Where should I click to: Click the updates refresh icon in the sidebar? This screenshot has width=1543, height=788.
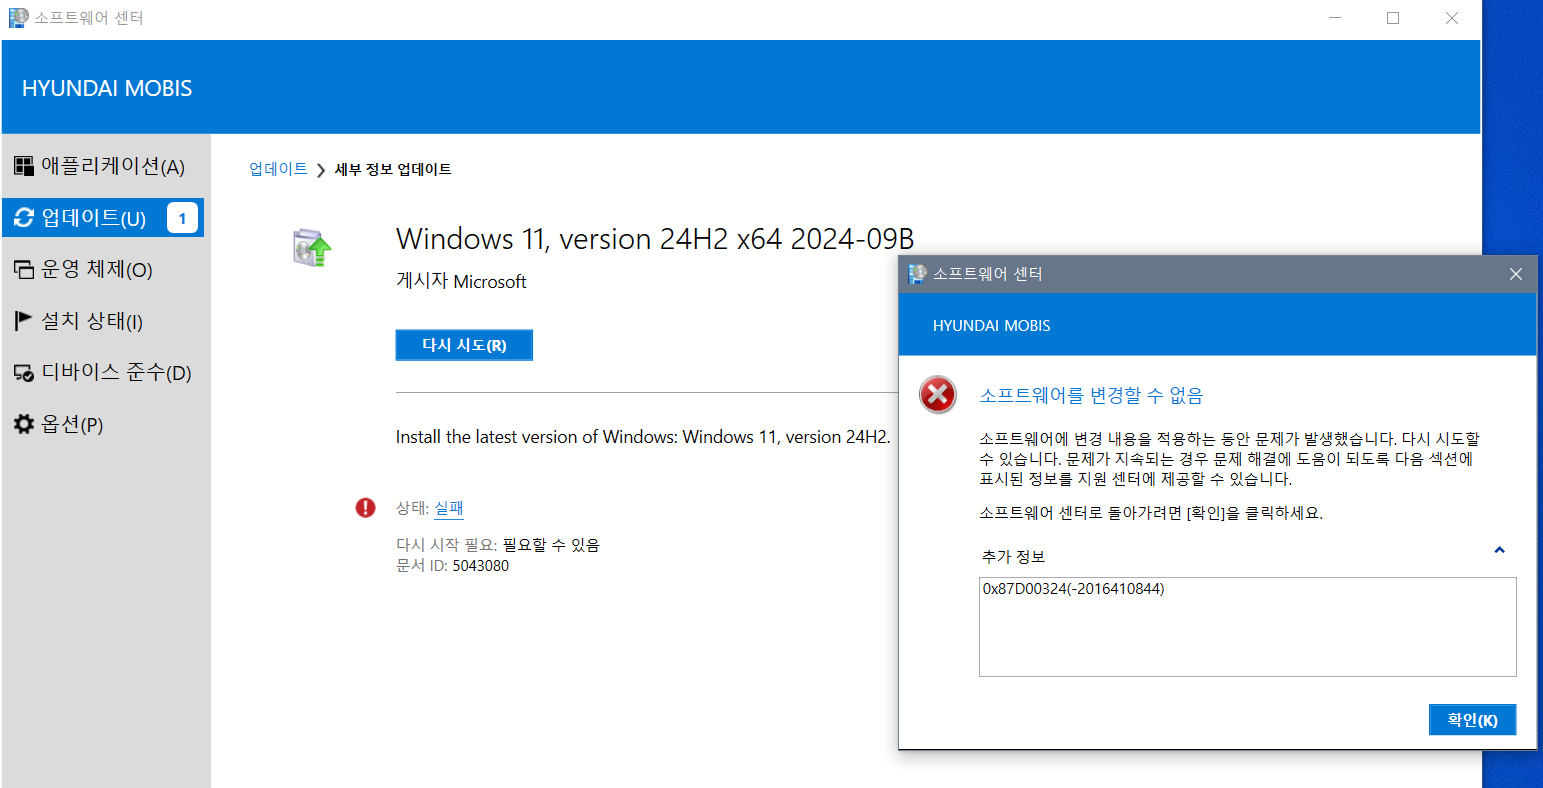pyautogui.click(x=23, y=218)
